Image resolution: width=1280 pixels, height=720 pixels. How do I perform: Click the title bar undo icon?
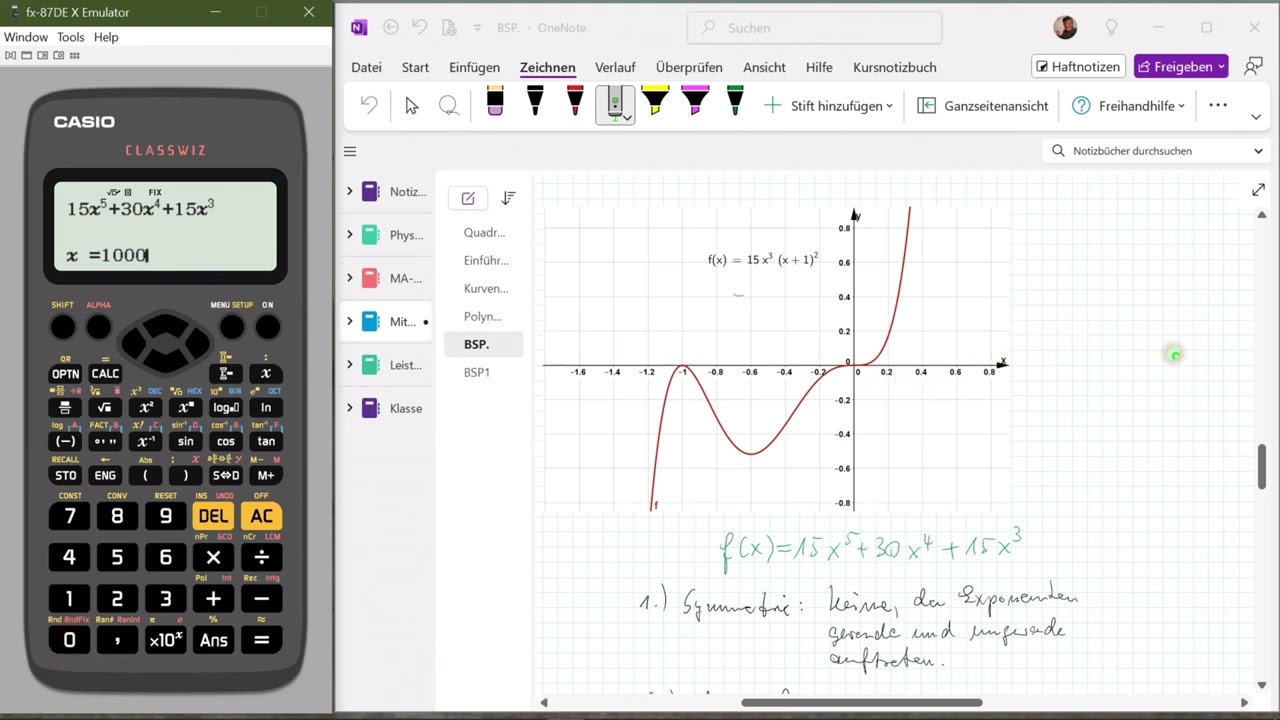(x=420, y=28)
